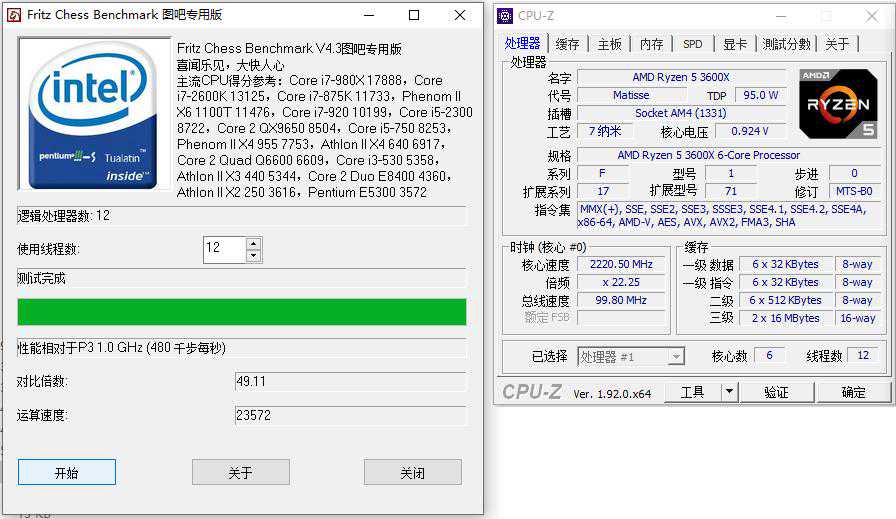
Task: Click the 关于 button in Fritz Benchmark
Action: click(x=240, y=473)
